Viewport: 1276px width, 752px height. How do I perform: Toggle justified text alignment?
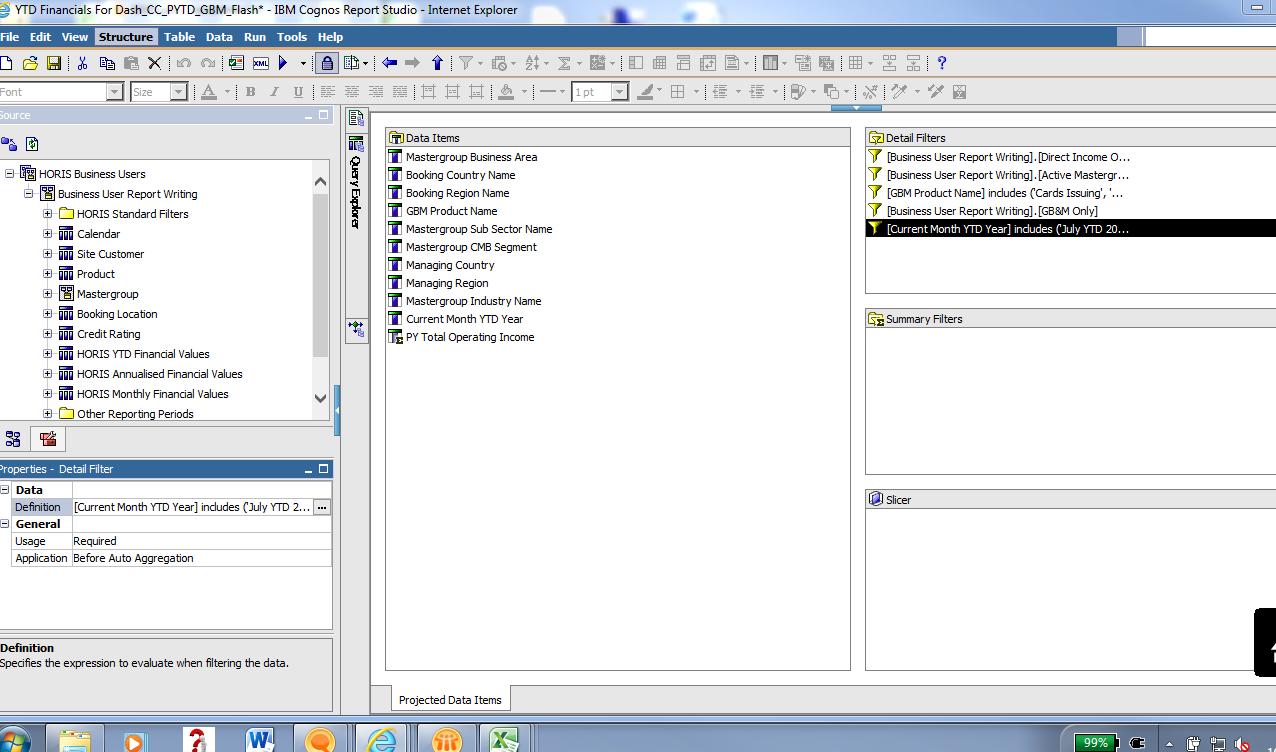pos(400,92)
